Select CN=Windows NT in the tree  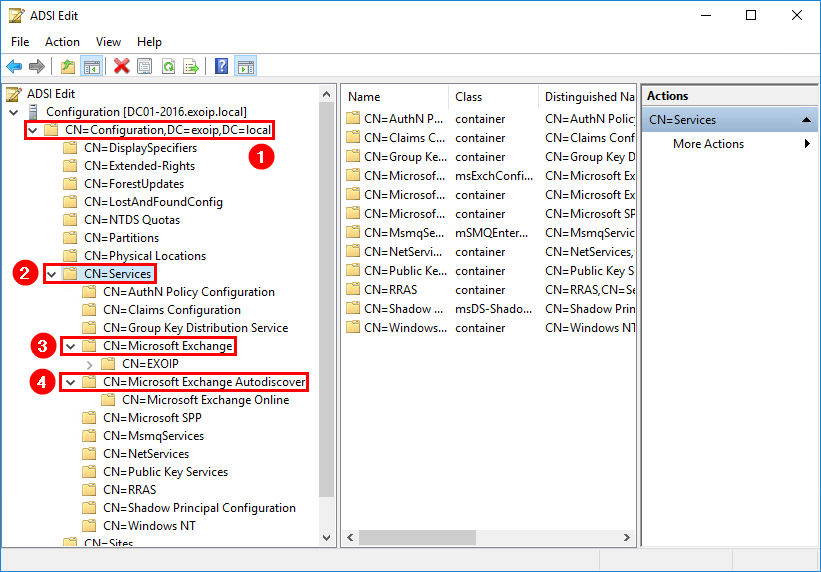point(149,526)
